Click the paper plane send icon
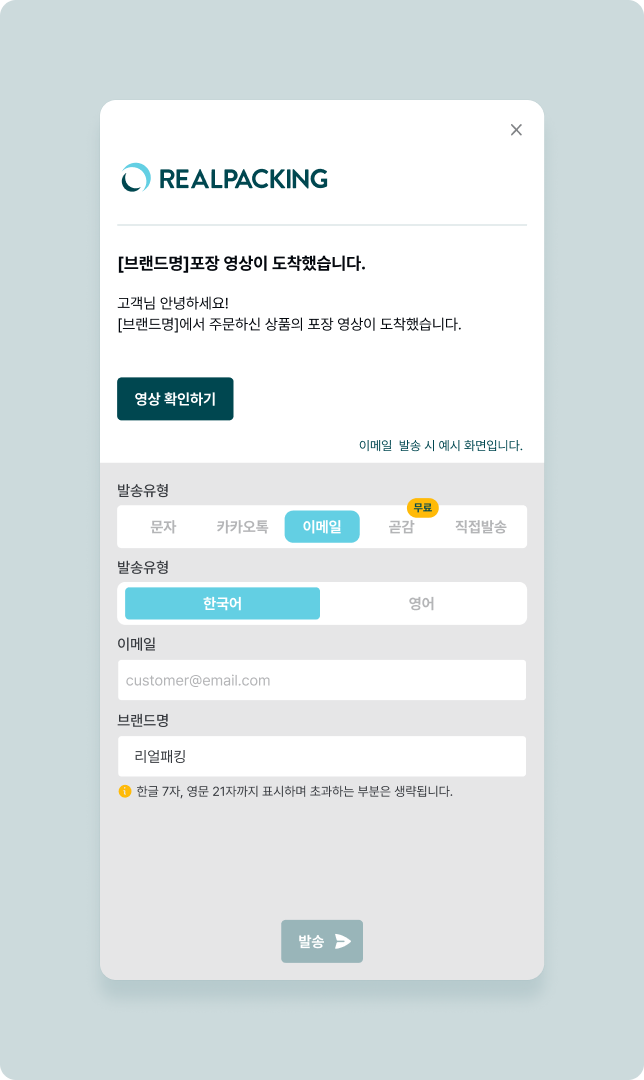644x1080 pixels. (343, 941)
